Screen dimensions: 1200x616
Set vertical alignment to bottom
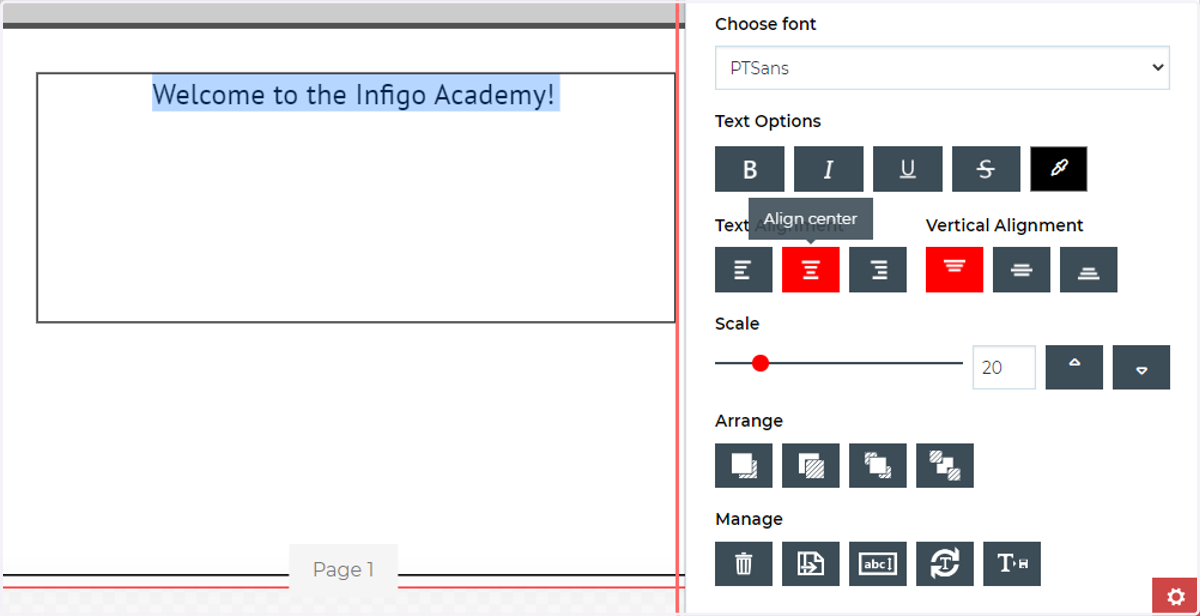pyautogui.click(x=1089, y=270)
